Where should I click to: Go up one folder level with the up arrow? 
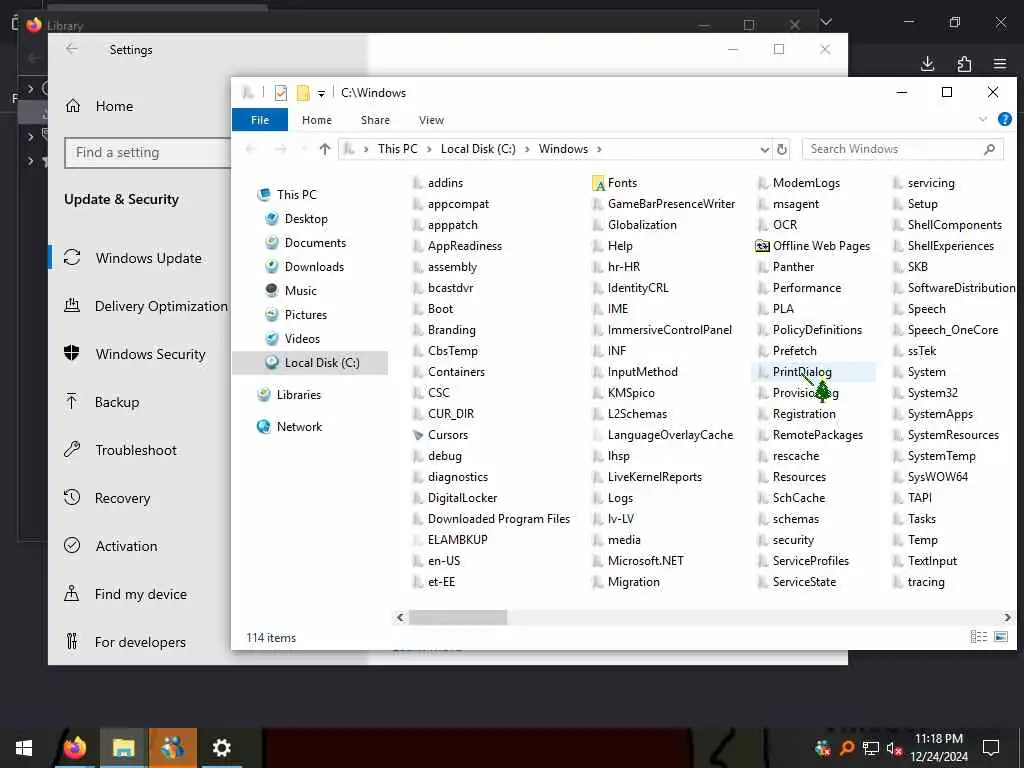pyautogui.click(x=325, y=149)
